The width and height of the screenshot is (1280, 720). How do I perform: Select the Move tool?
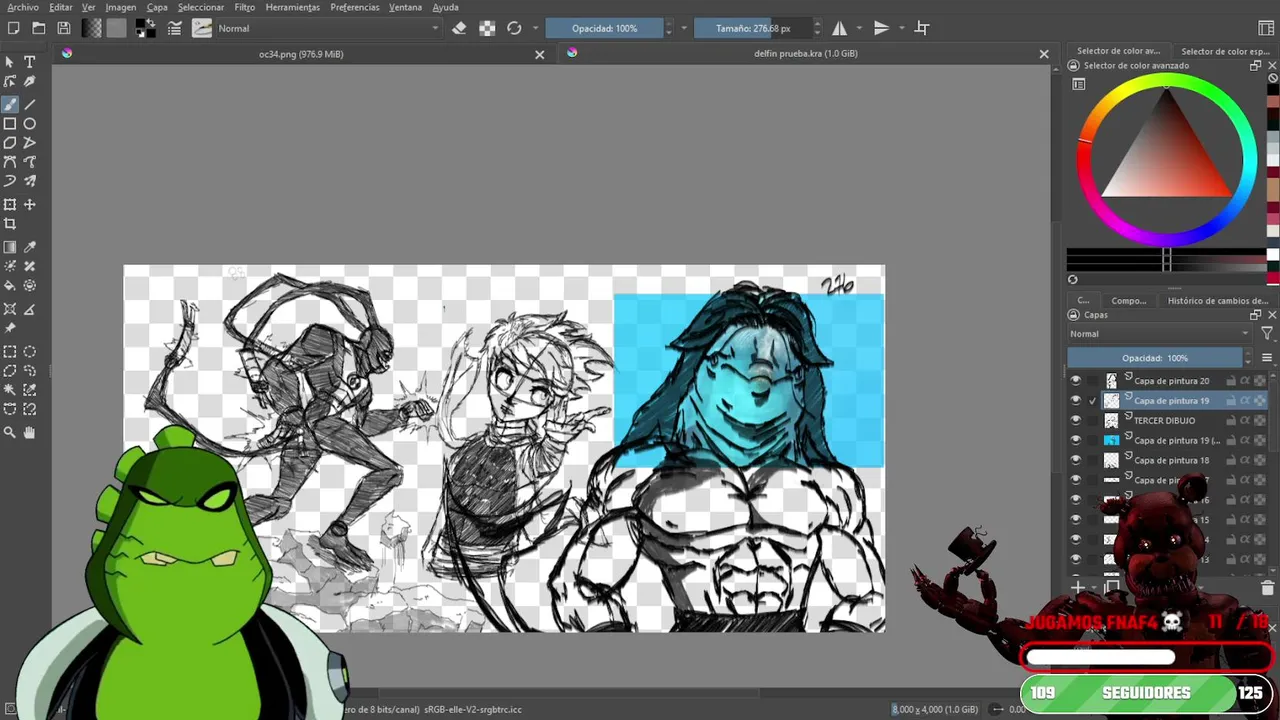(29, 204)
